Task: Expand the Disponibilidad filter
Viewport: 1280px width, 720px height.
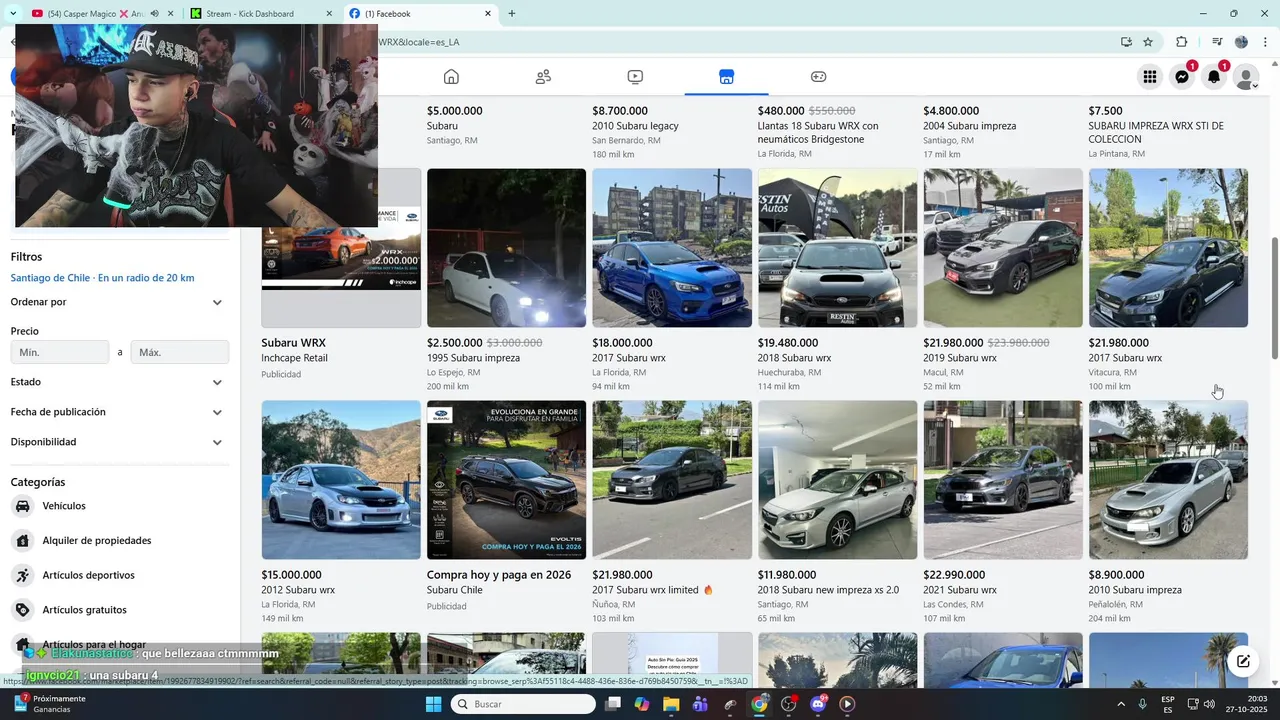Action: tap(119, 442)
